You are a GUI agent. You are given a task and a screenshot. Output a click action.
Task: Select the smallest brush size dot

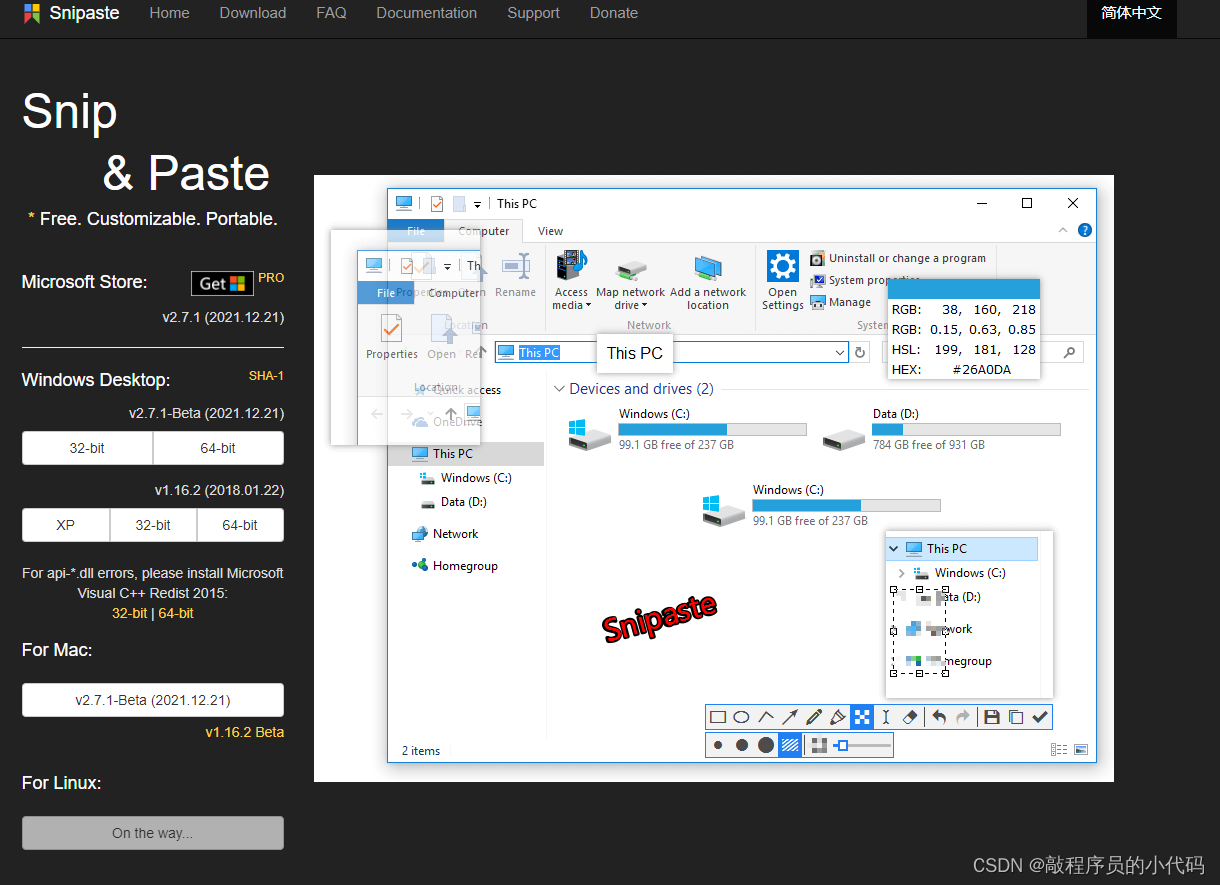[718, 744]
